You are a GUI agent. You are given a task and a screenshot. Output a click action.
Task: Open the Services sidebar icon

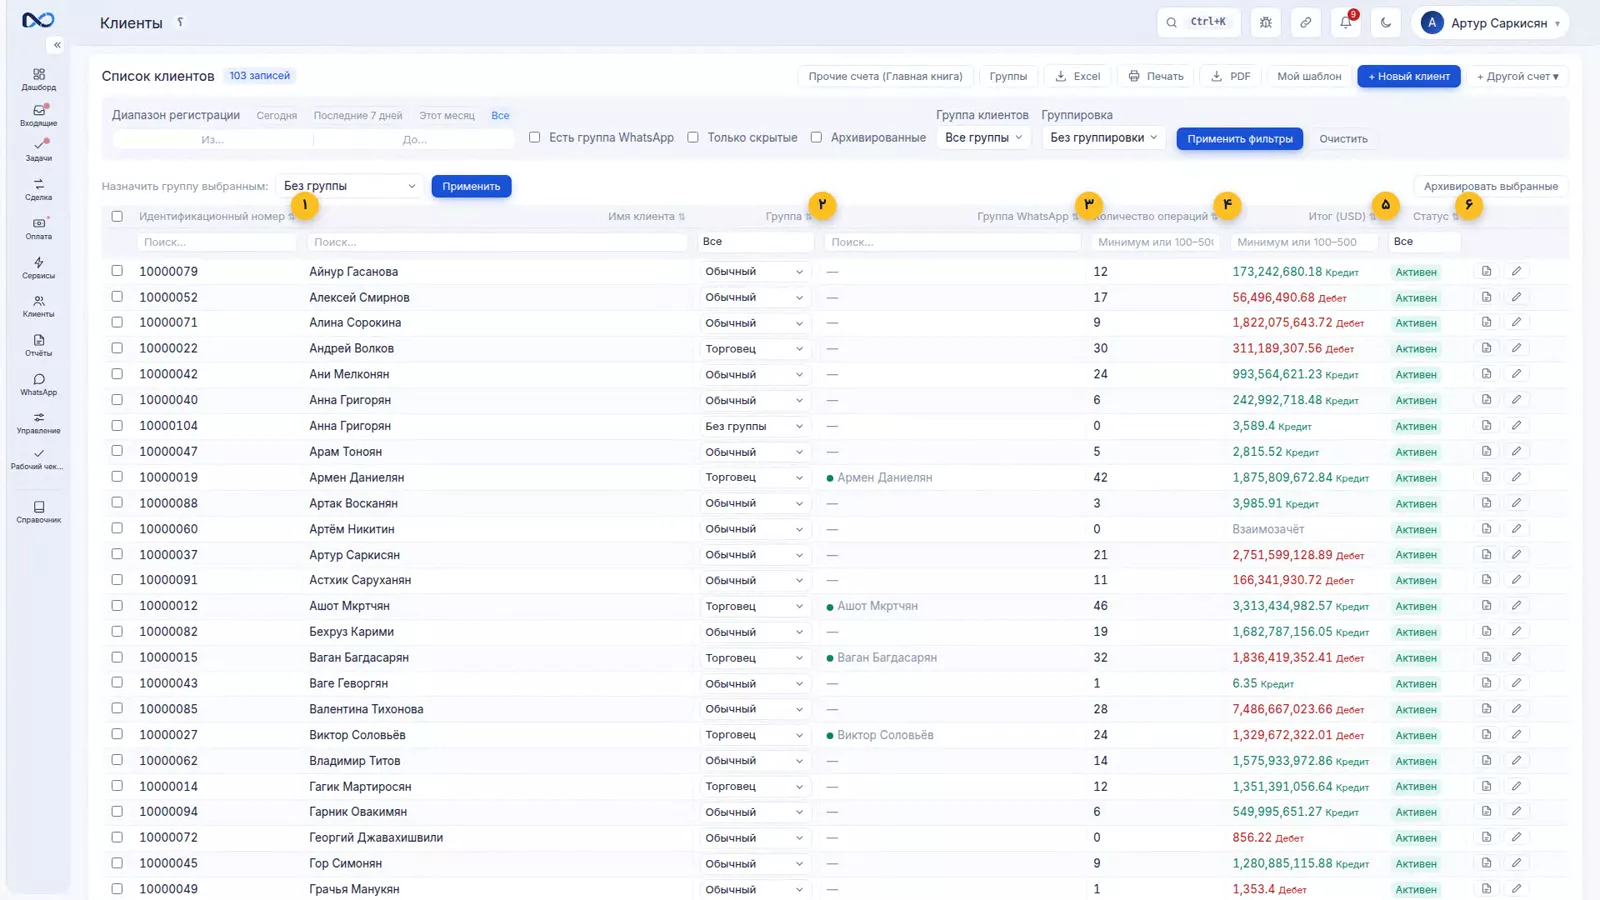click(x=39, y=267)
